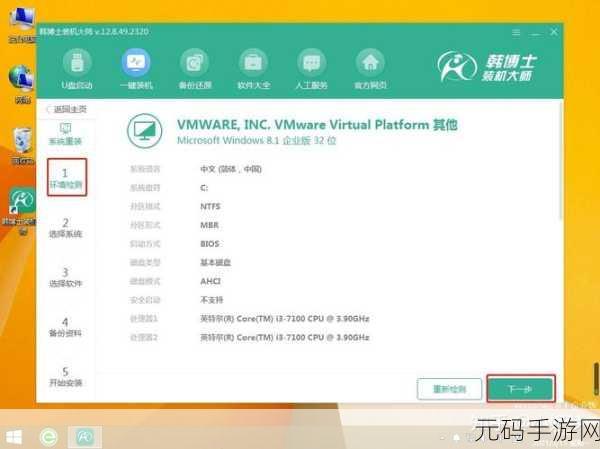Visit the 官方网站 home icon
Screen dimensions: 600x449
point(370,69)
